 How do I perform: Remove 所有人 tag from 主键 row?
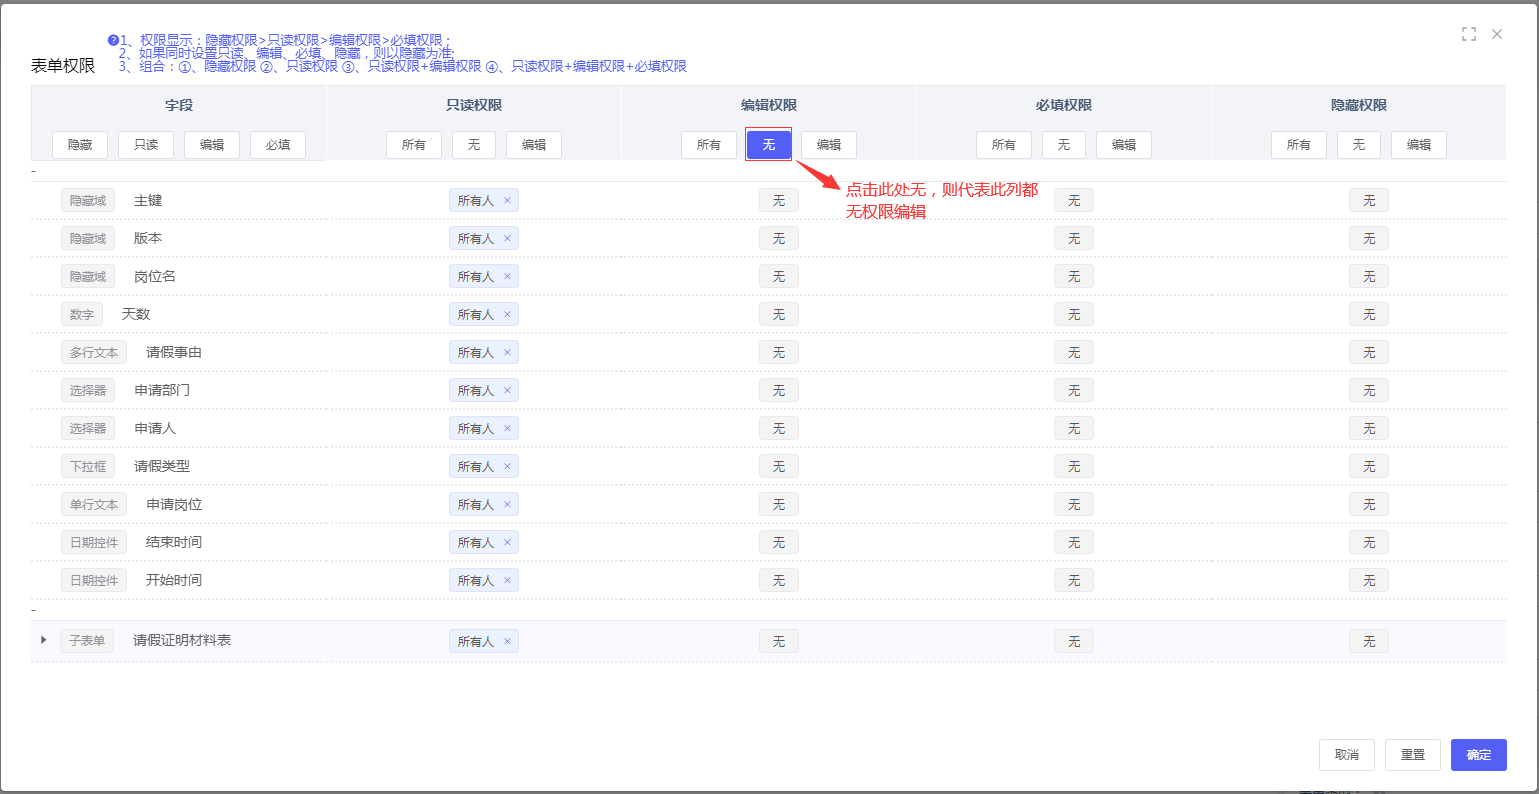[x=508, y=200]
